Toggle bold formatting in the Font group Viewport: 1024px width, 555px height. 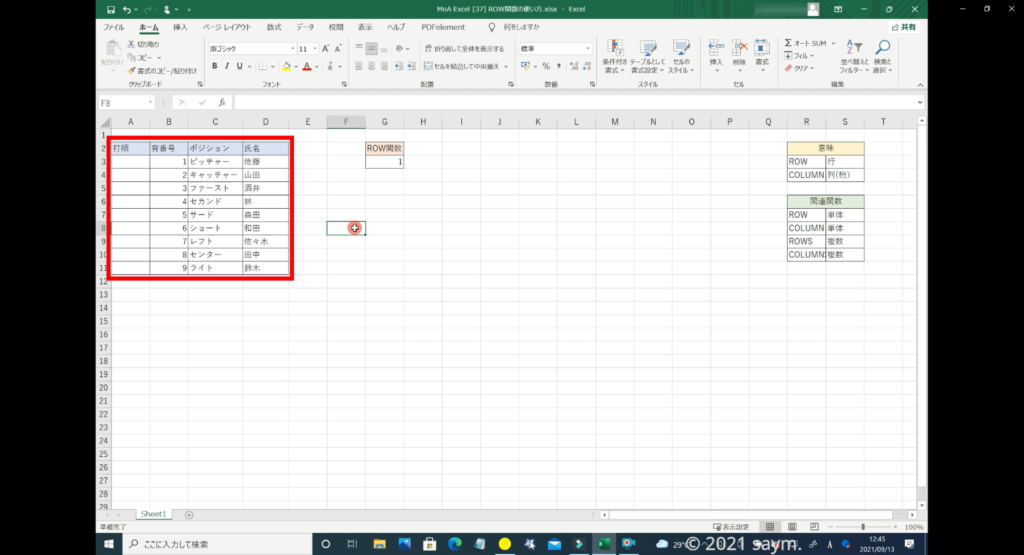click(214, 66)
